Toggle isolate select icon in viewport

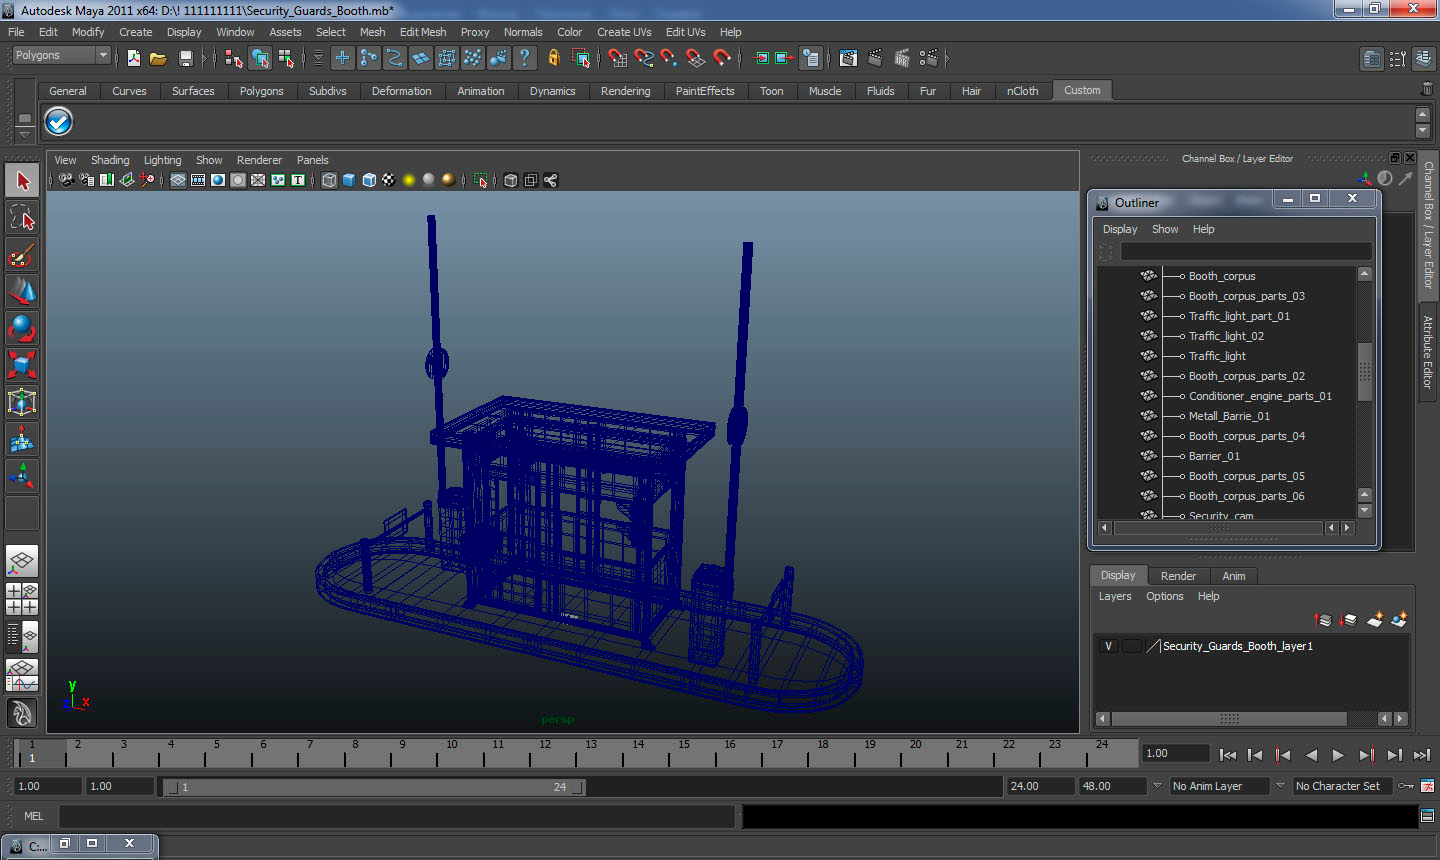[480, 180]
